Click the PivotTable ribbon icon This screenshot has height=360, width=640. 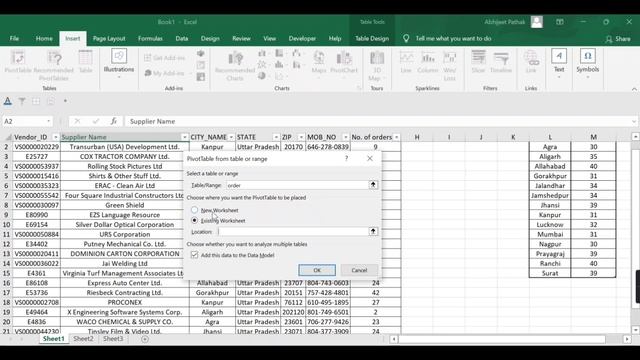click(x=18, y=64)
